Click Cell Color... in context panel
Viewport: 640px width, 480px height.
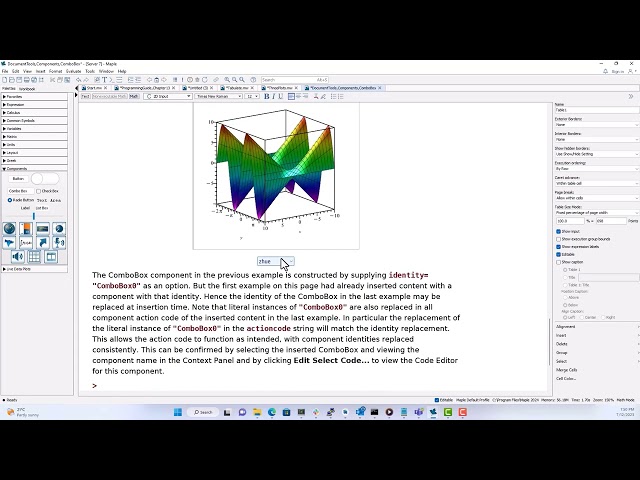click(566, 378)
